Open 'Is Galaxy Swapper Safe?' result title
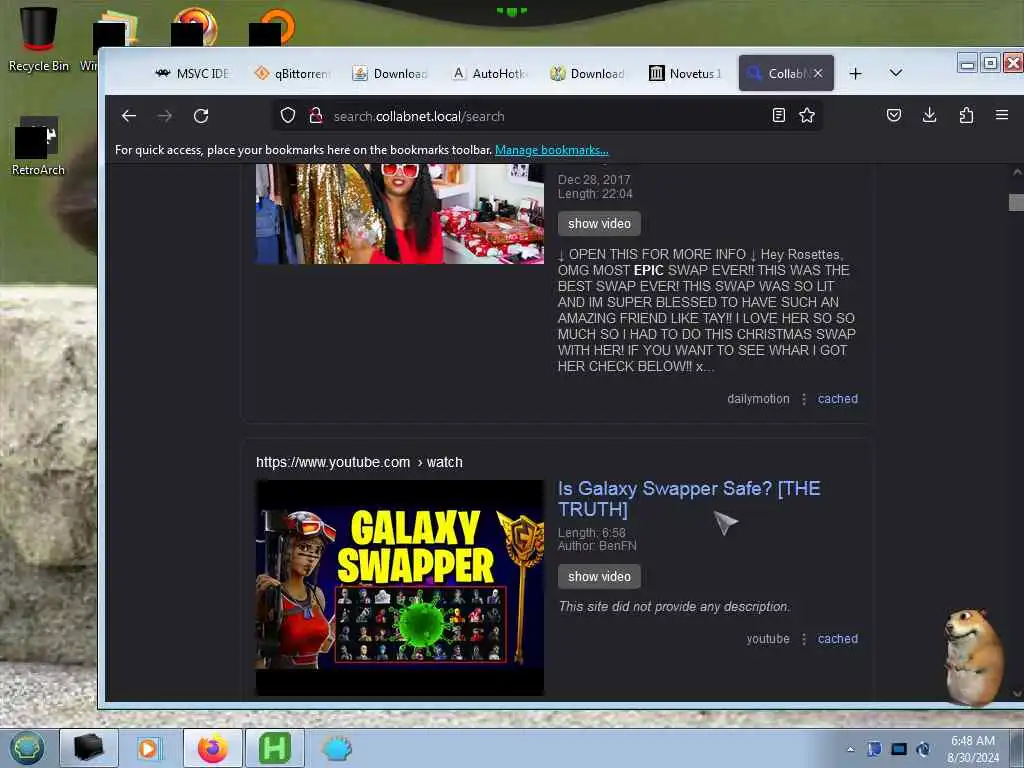Image resolution: width=1024 pixels, height=768 pixels. click(689, 498)
